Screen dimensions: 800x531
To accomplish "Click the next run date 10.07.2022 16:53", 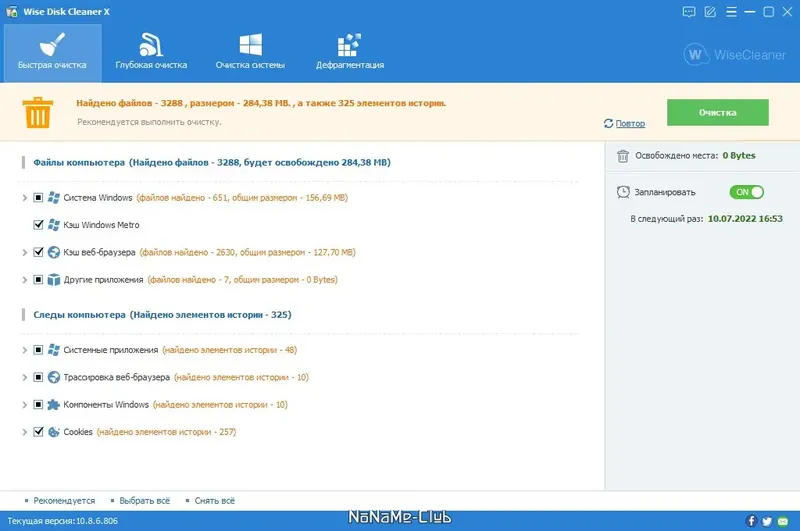I will [745, 218].
